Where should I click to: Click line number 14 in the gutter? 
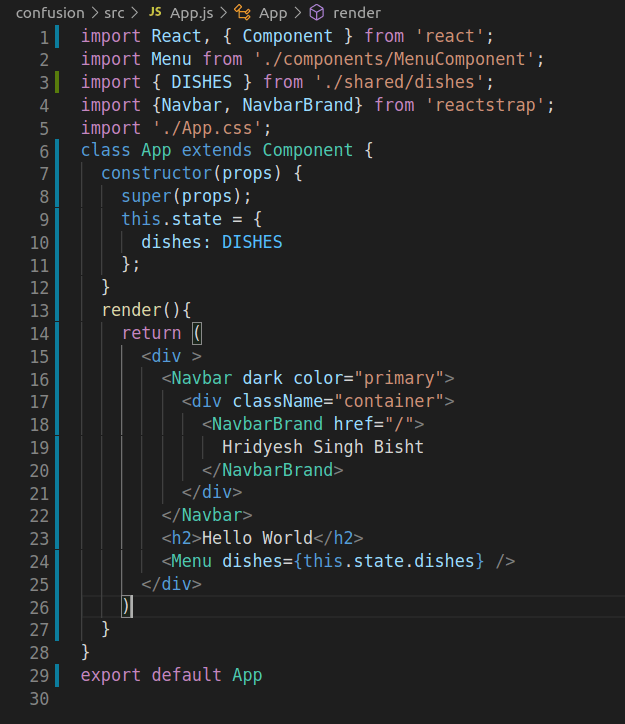(39, 333)
